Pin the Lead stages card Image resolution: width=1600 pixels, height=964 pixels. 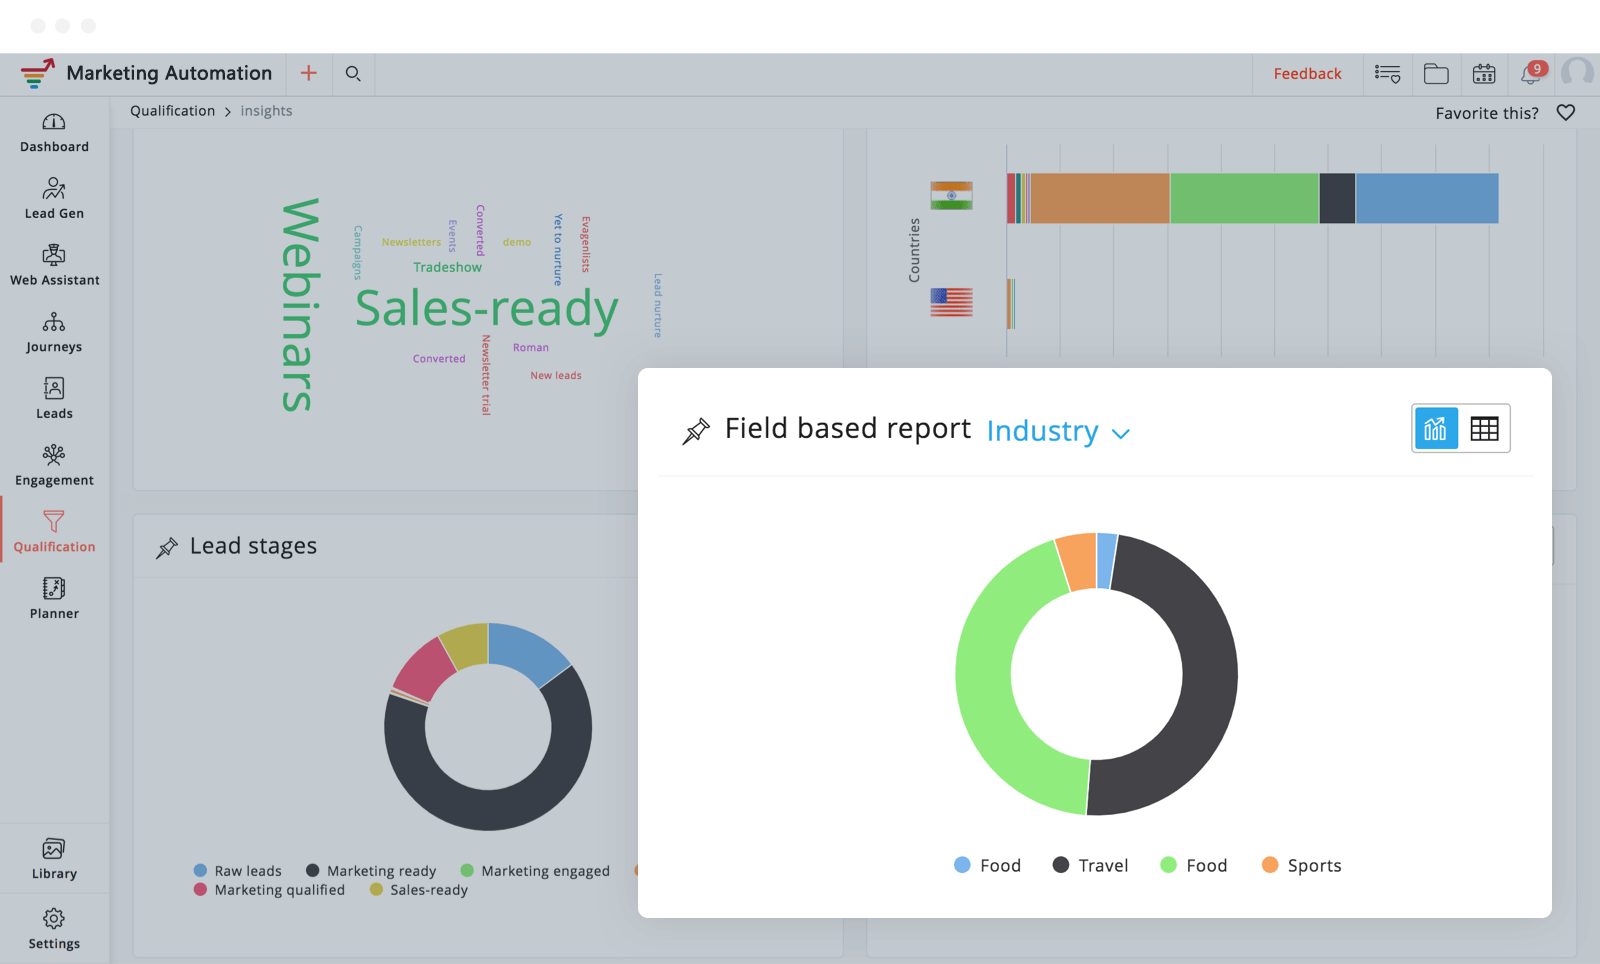167,547
